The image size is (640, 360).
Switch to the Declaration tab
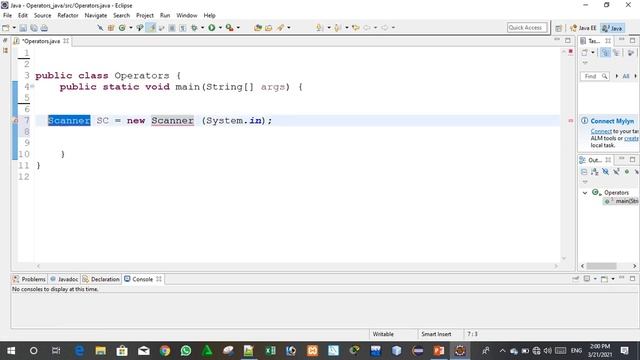coord(101,279)
